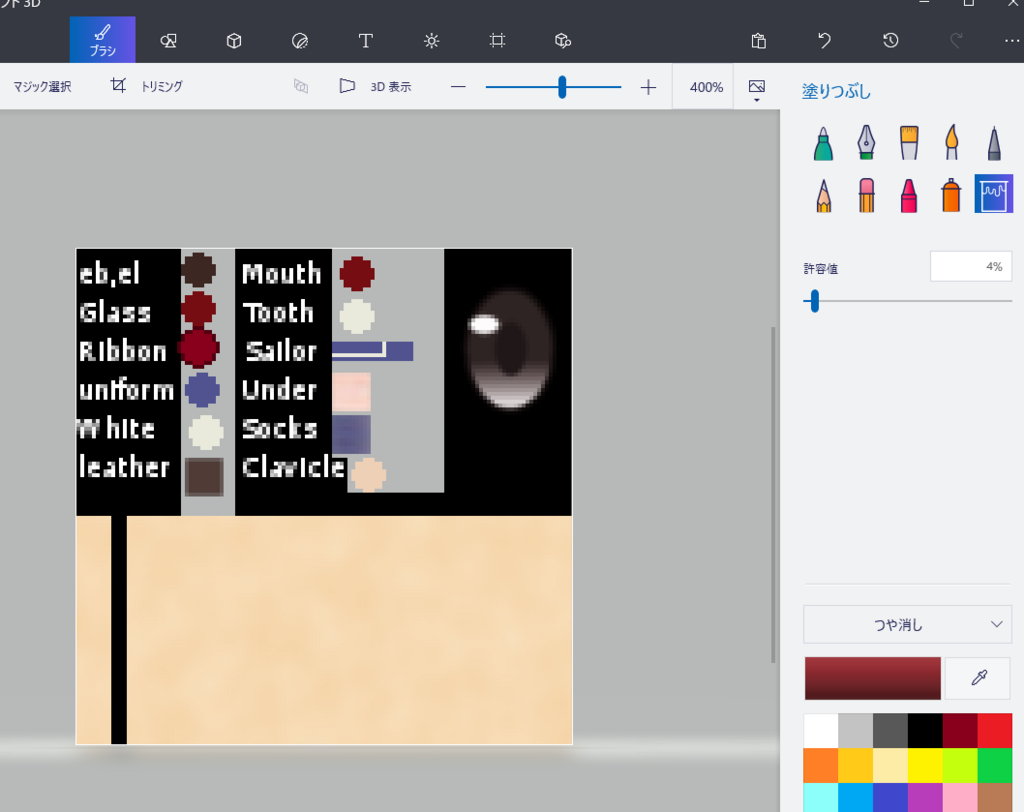
Task: Open the more options ellipsis menu
Action: (1012, 41)
